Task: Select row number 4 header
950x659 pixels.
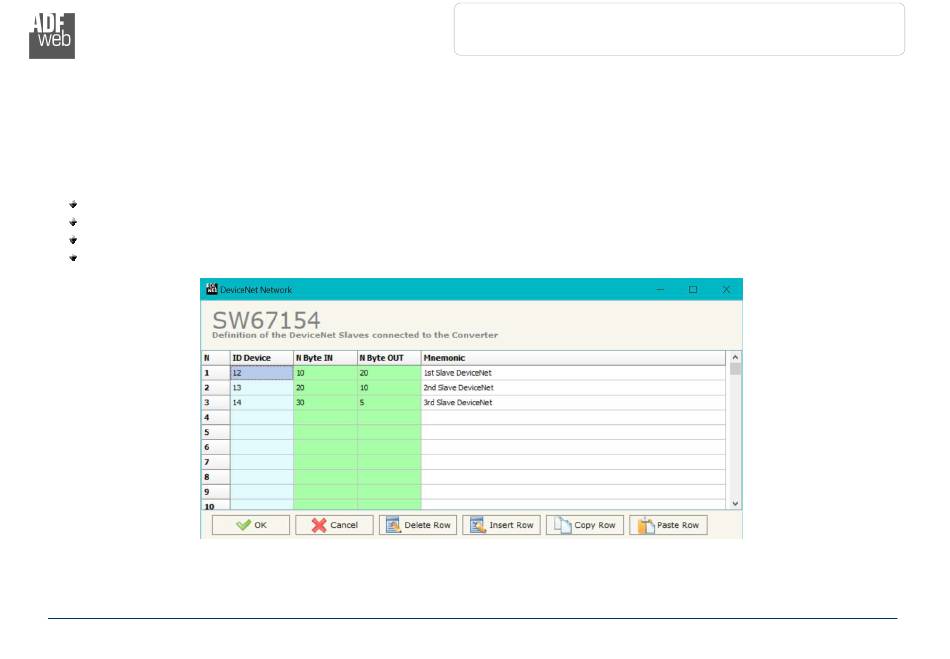Action: click(x=215, y=417)
